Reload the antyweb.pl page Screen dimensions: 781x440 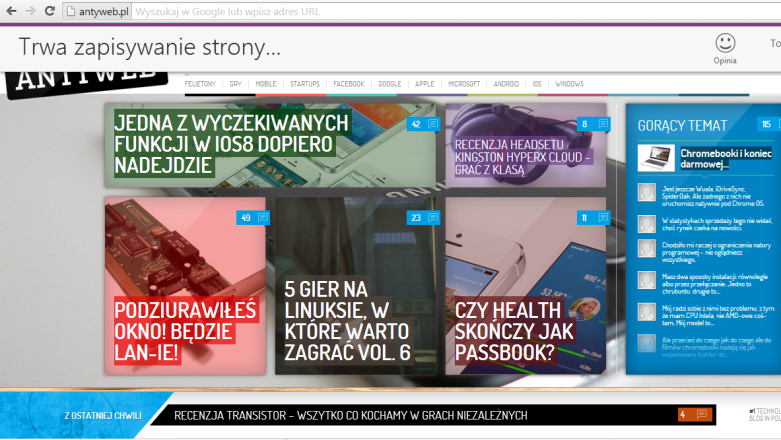tap(49, 10)
